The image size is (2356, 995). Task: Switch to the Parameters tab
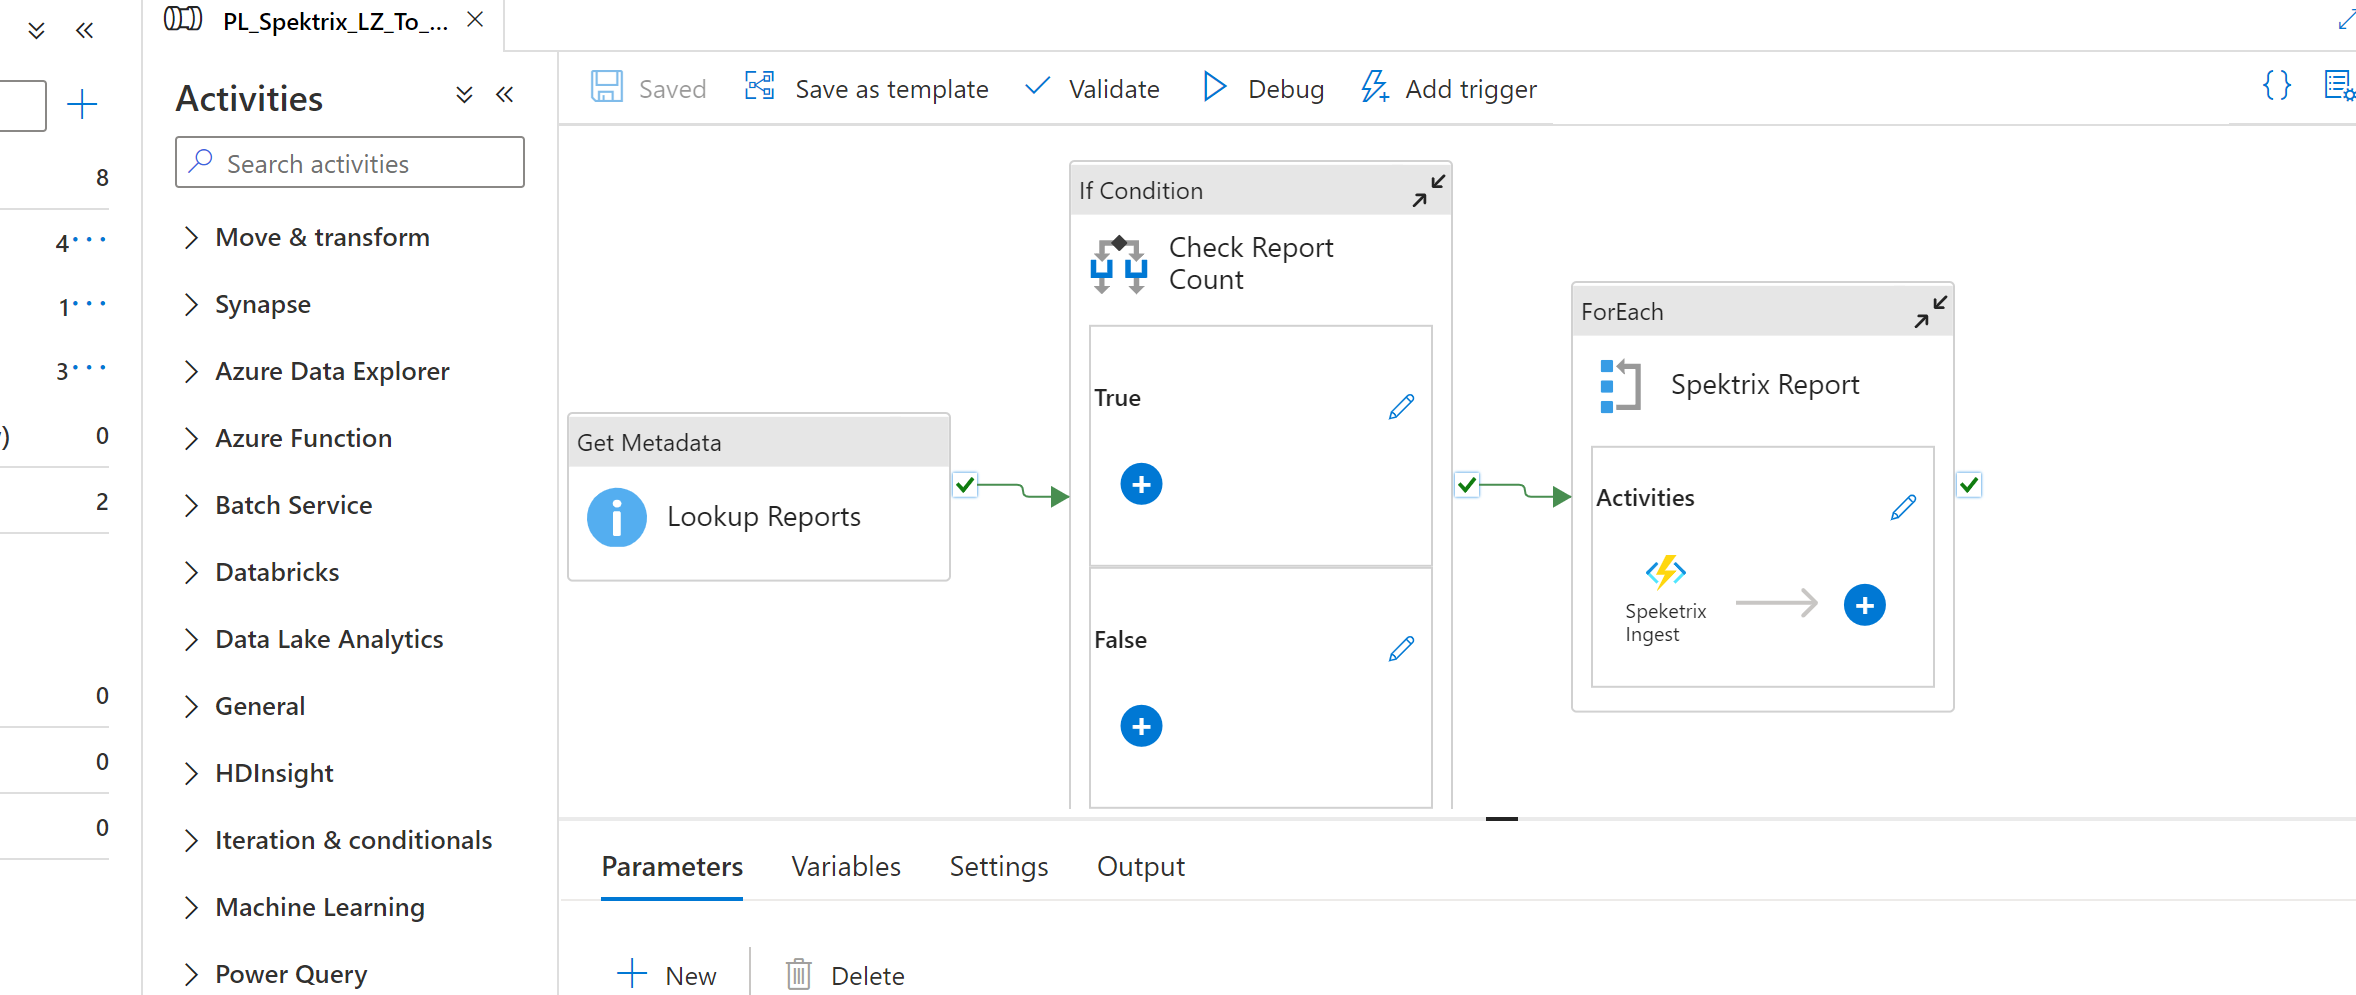(x=672, y=867)
